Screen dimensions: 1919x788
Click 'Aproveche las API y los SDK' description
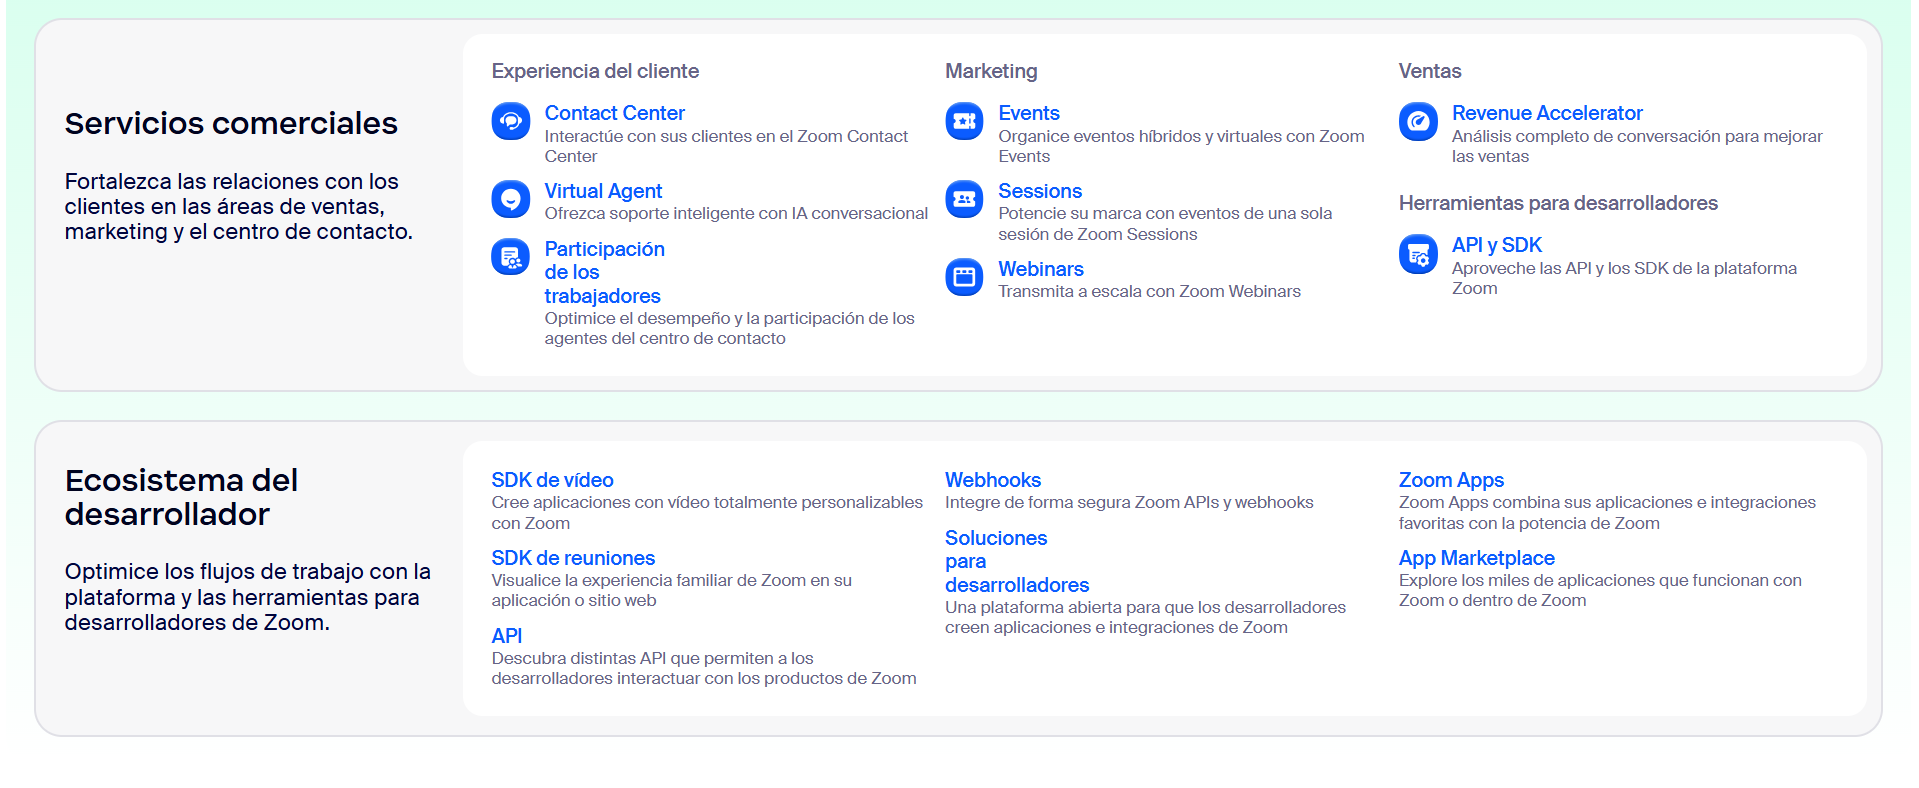[1624, 278]
